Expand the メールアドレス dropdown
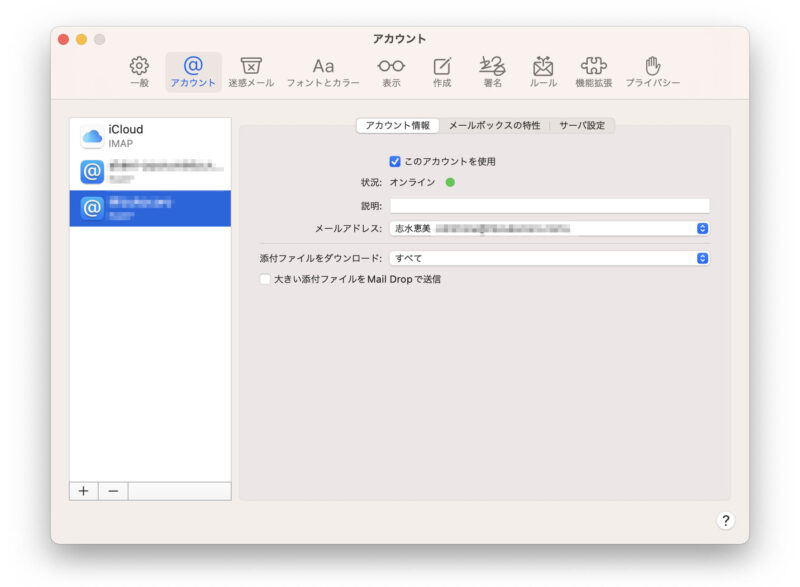 coord(702,229)
